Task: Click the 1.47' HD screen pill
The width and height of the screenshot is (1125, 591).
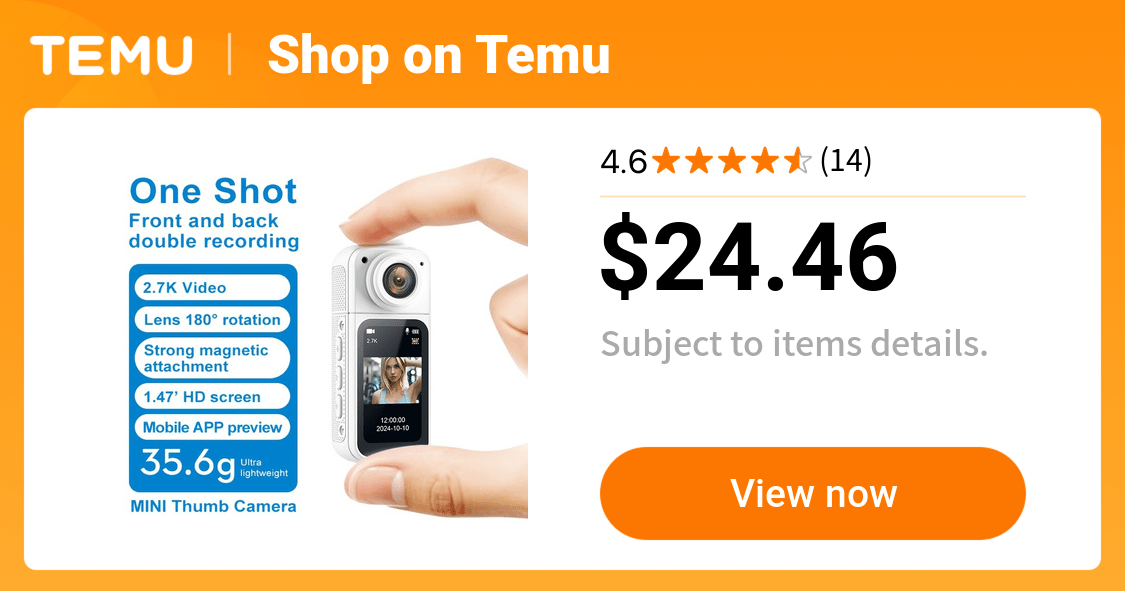Action: 212,397
